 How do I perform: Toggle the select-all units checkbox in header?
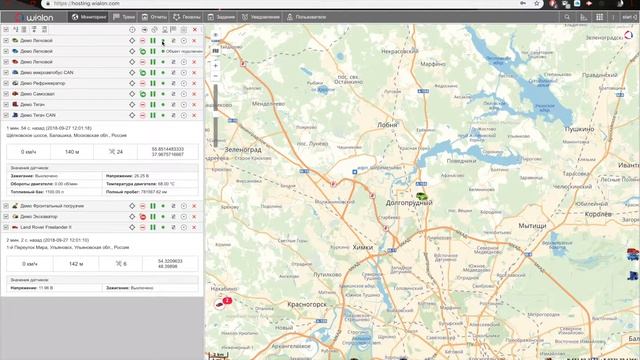click(x=6, y=29)
